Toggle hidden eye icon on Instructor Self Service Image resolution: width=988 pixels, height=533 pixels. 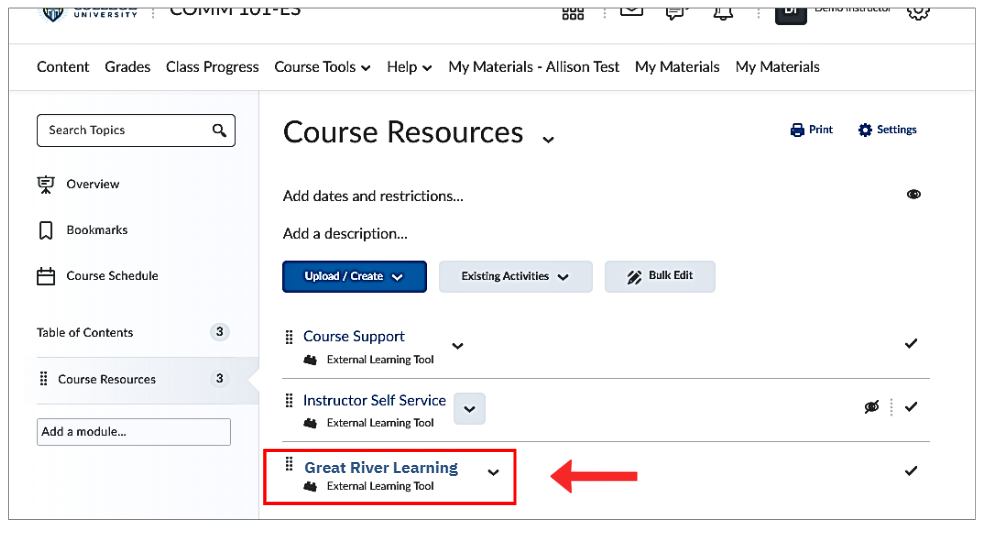871,407
